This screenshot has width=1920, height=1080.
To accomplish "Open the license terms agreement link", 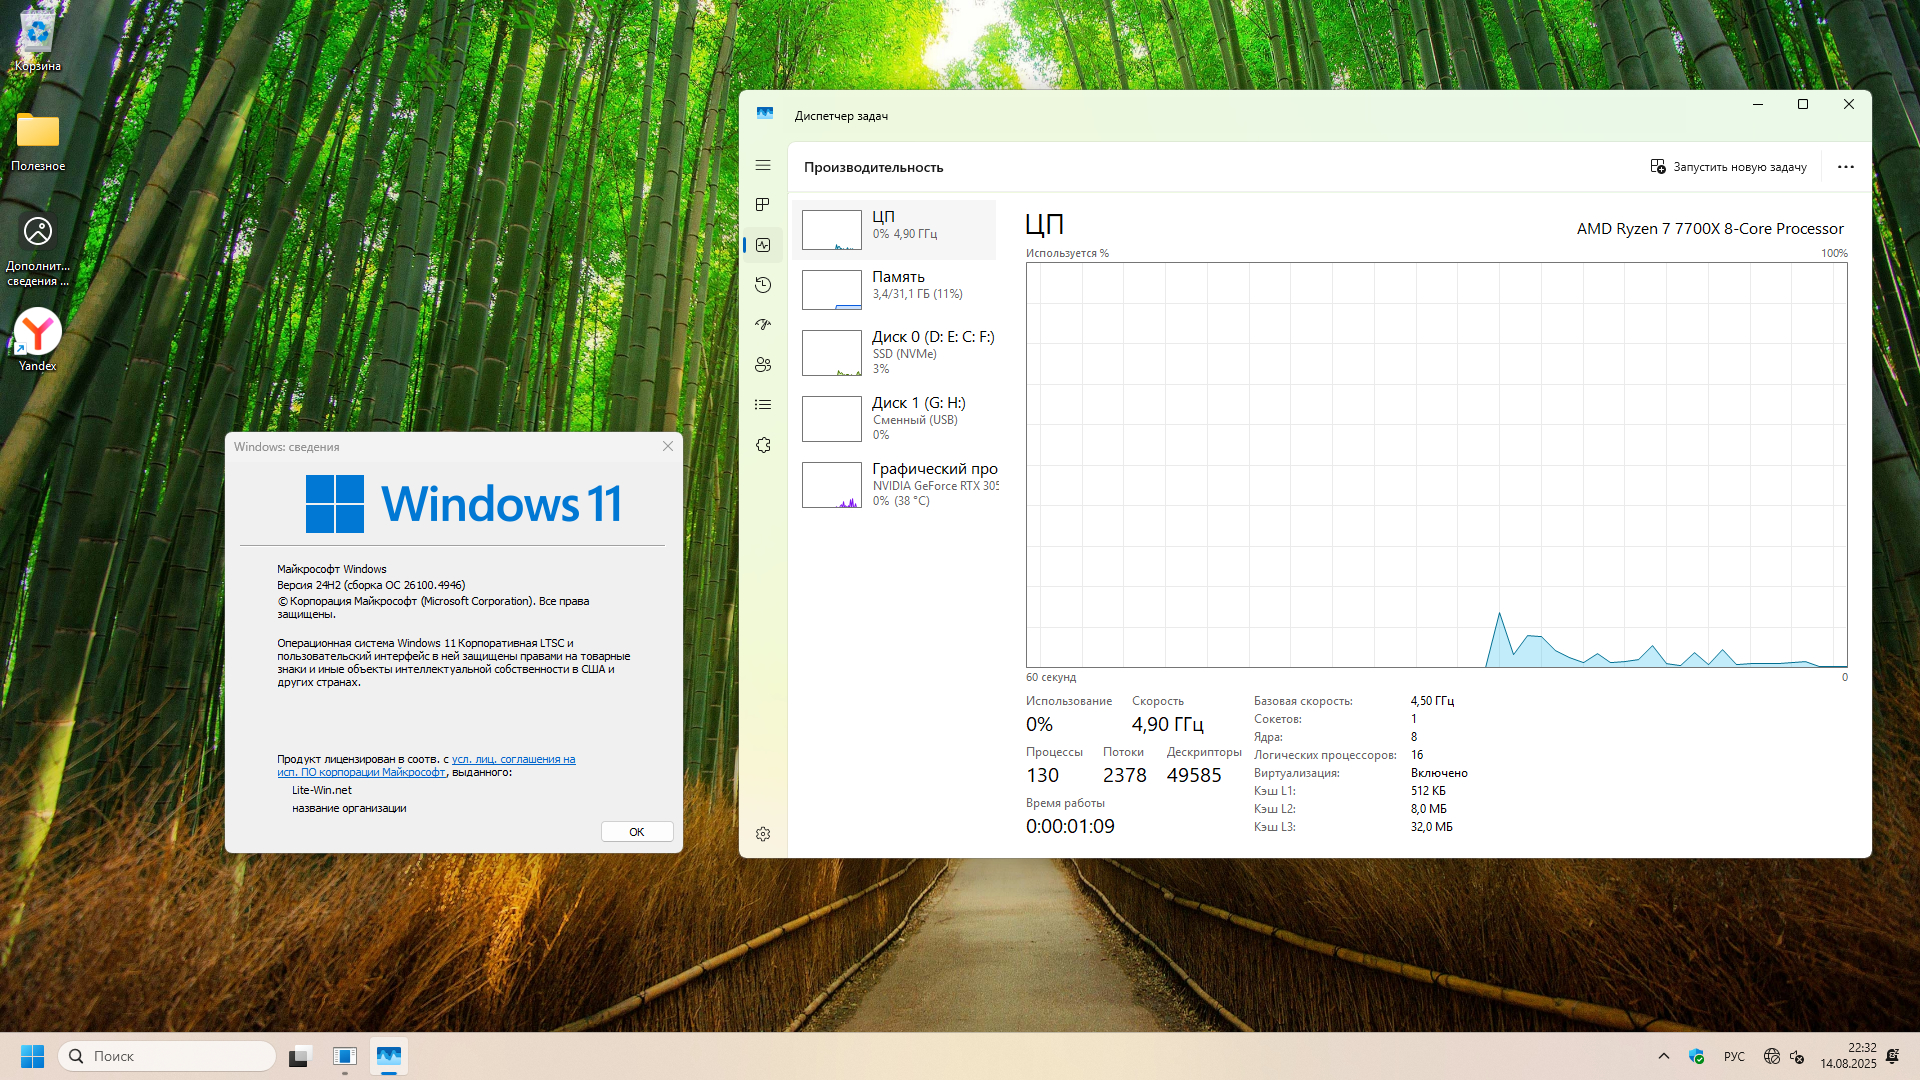I will click(513, 760).
